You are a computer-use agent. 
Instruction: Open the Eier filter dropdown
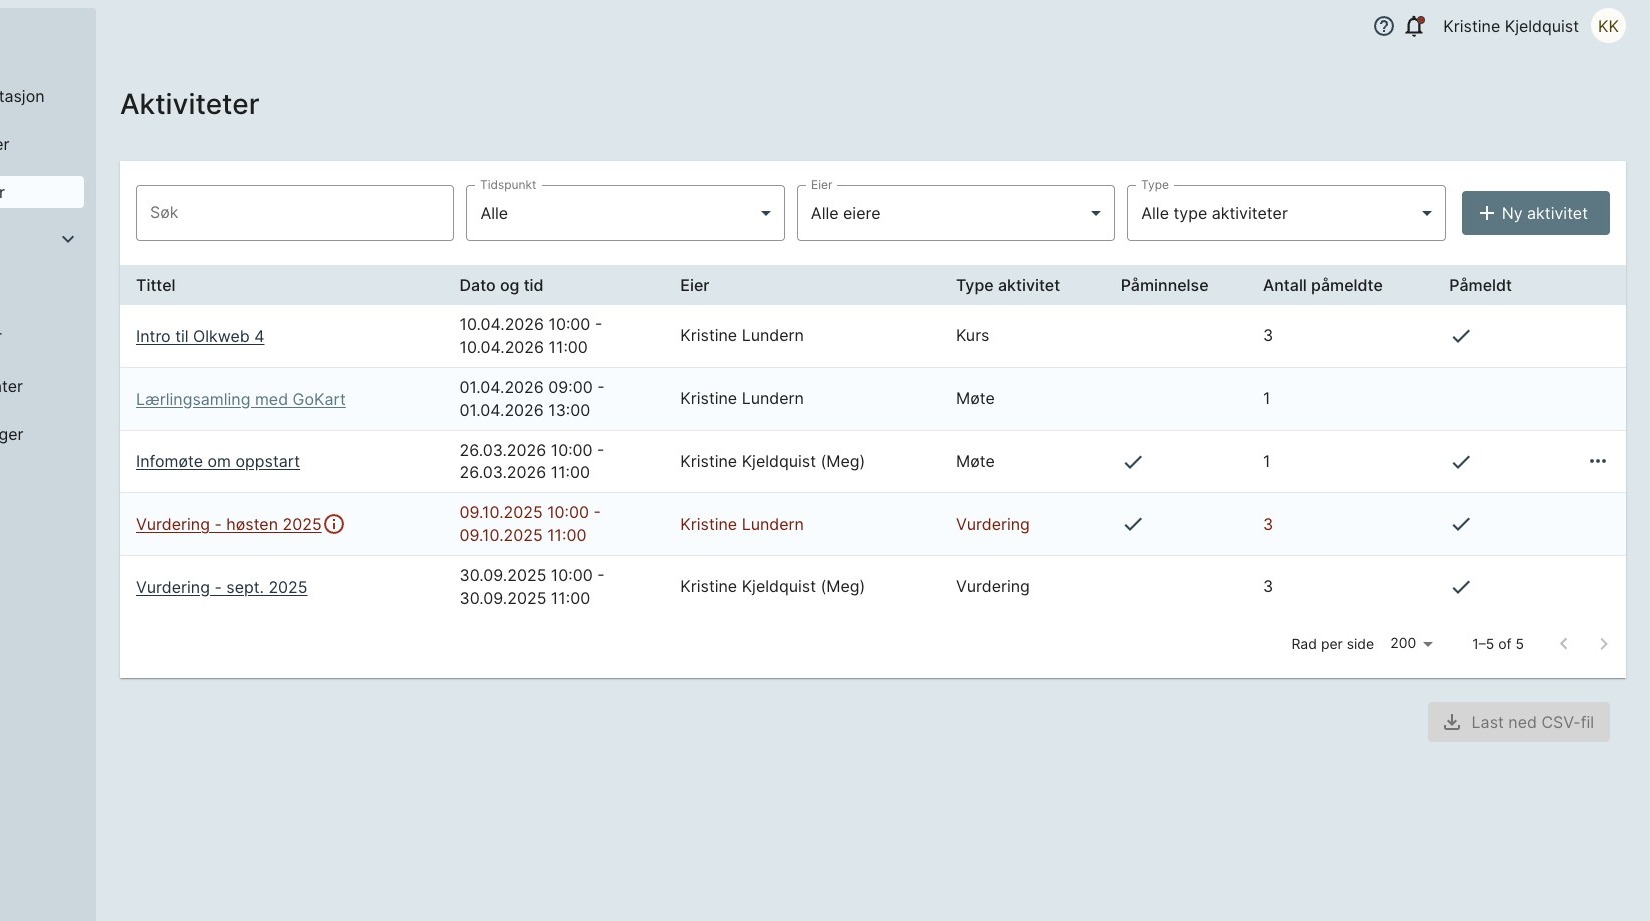point(955,213)
